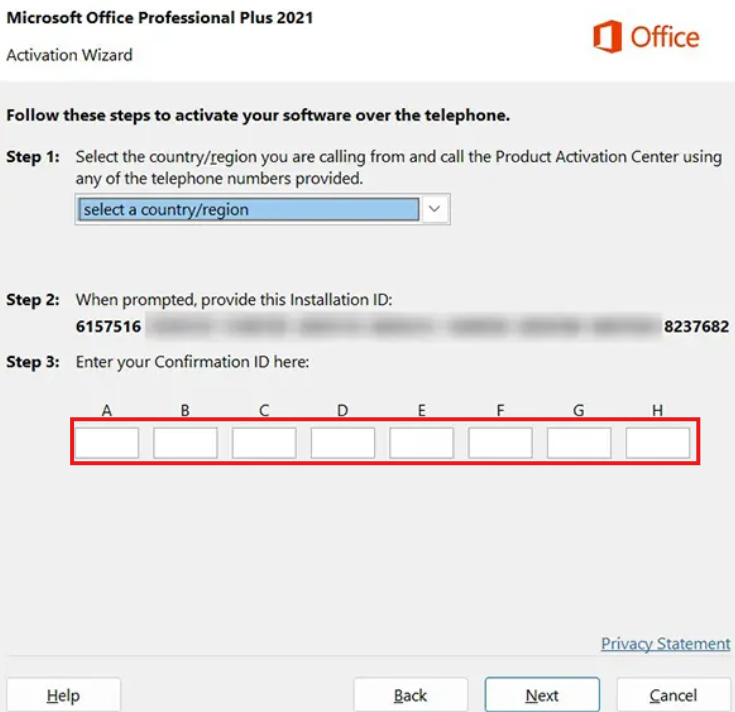Click Installation ID starting digits 6157516
The height and width of the screenshot is (712, 735).
click(x=109, y=326)
